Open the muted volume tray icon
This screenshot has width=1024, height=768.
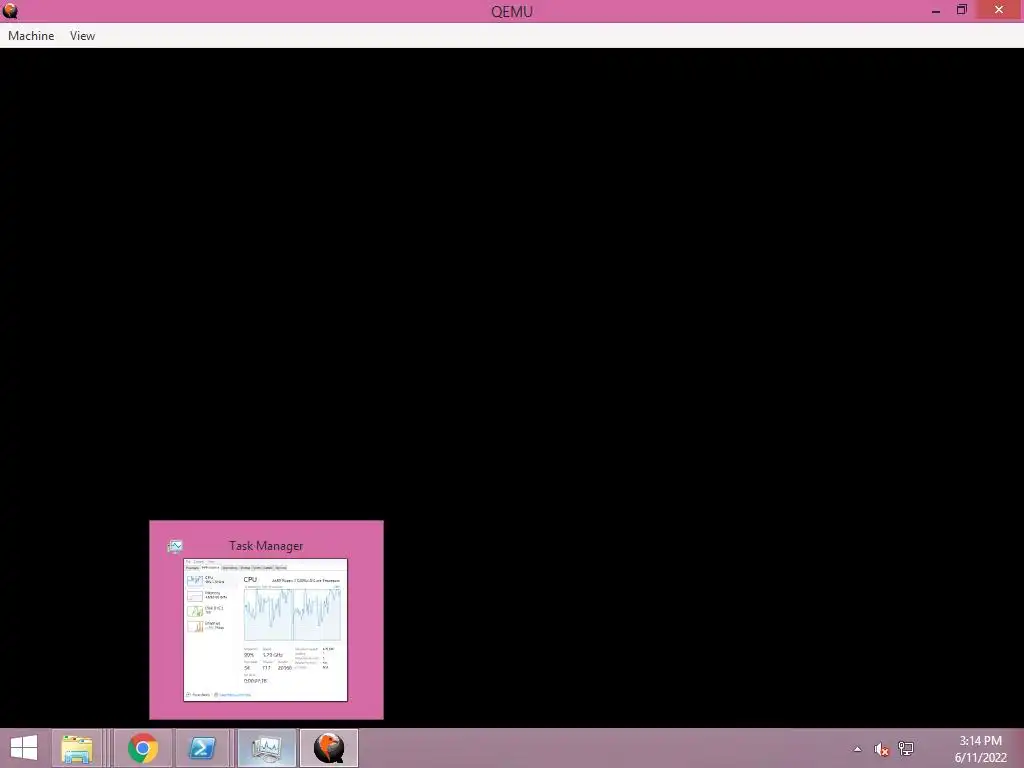tap(882, 749)
